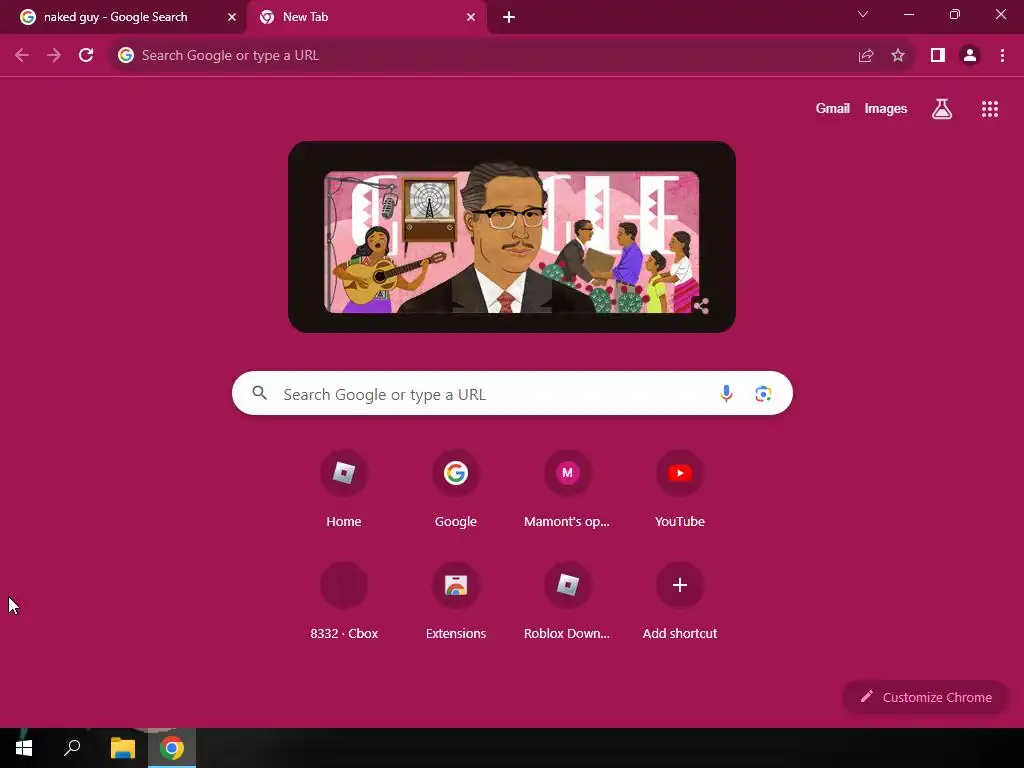Open the Windows Start menu
Image resolution: width=1024 pixels, height=768 pixels.
point(24,748)
